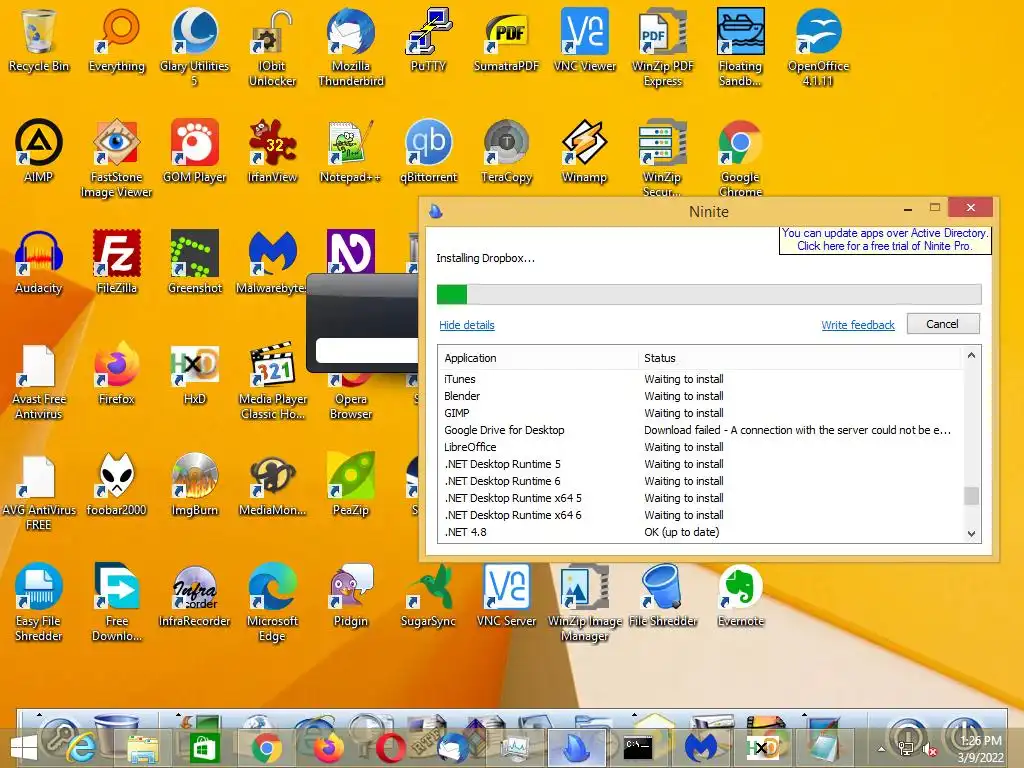Open Firefox desktop shortcut

point(116,372)
